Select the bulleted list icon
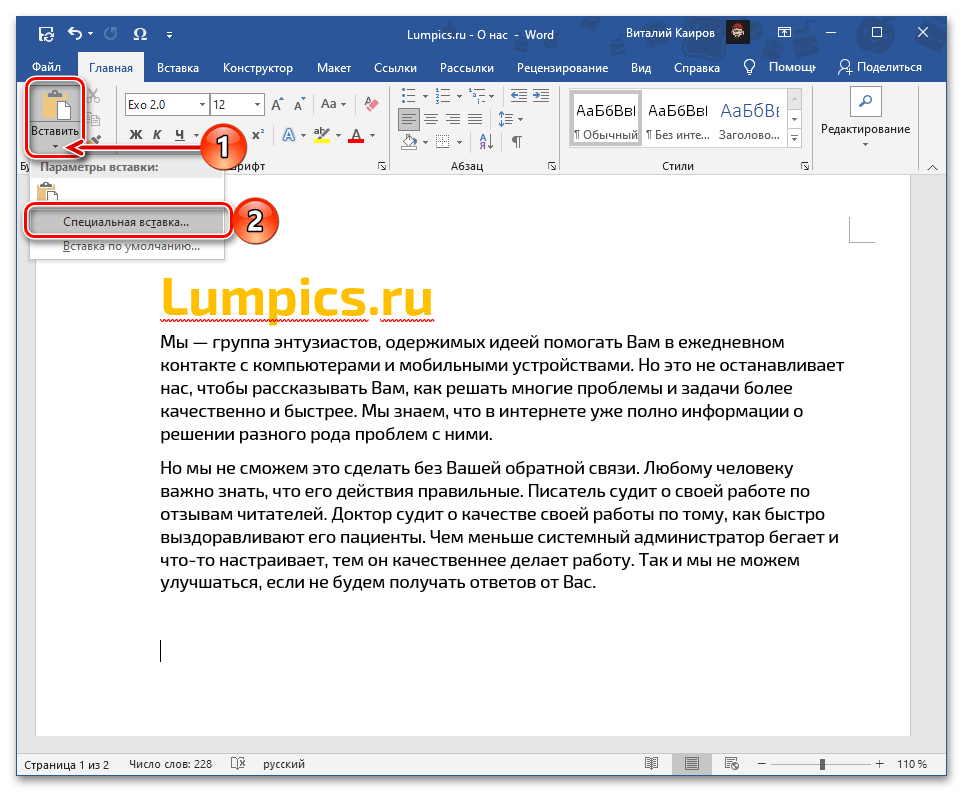The image size is (963, 792). [x=408, y=96]
